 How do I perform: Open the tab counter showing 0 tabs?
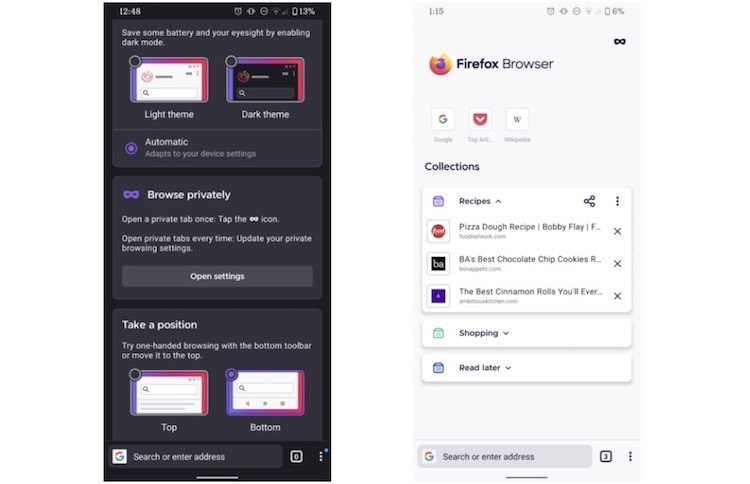(296, 457)
